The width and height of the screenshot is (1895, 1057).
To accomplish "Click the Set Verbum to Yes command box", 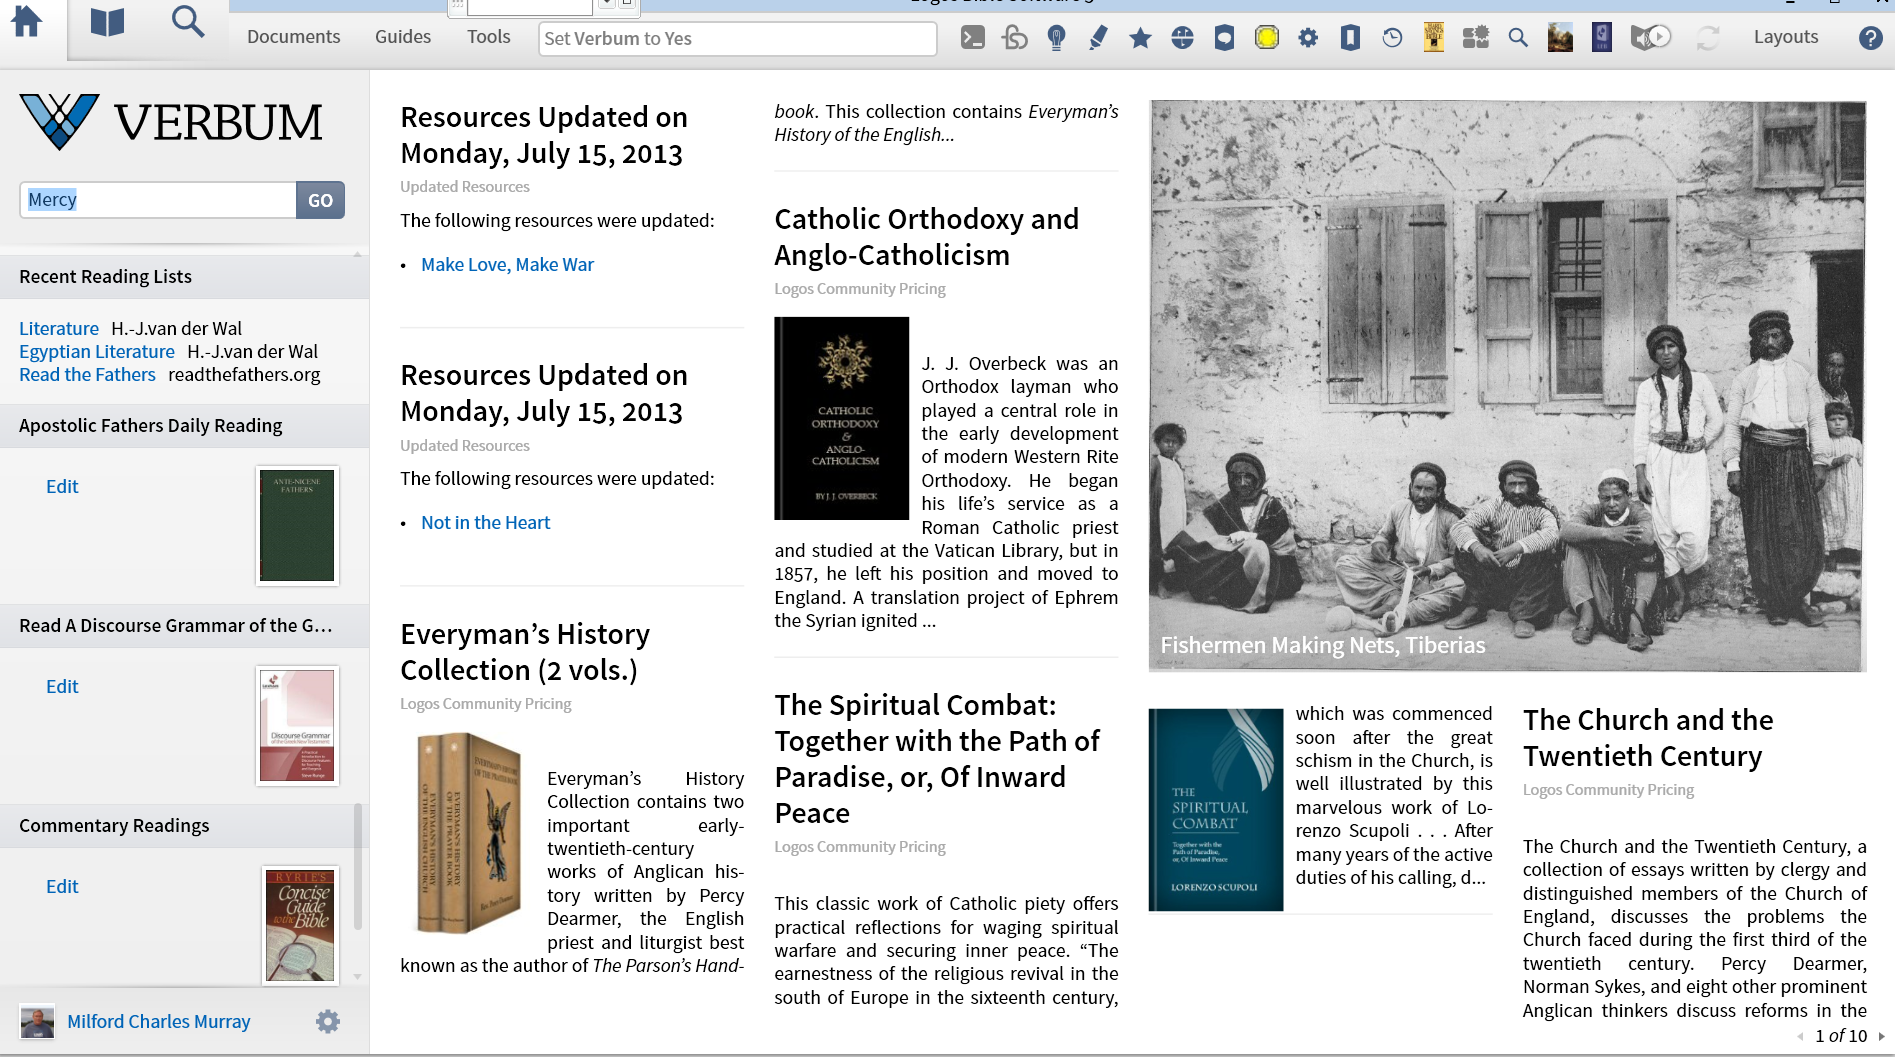I will (x=737, y=38).
